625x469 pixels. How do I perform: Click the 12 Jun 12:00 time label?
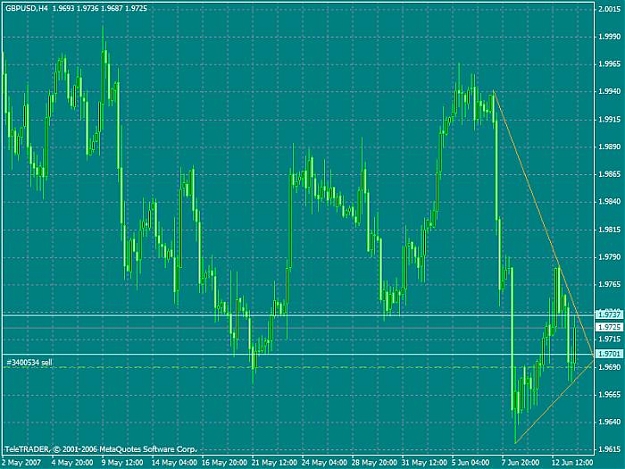click(573, 463)
